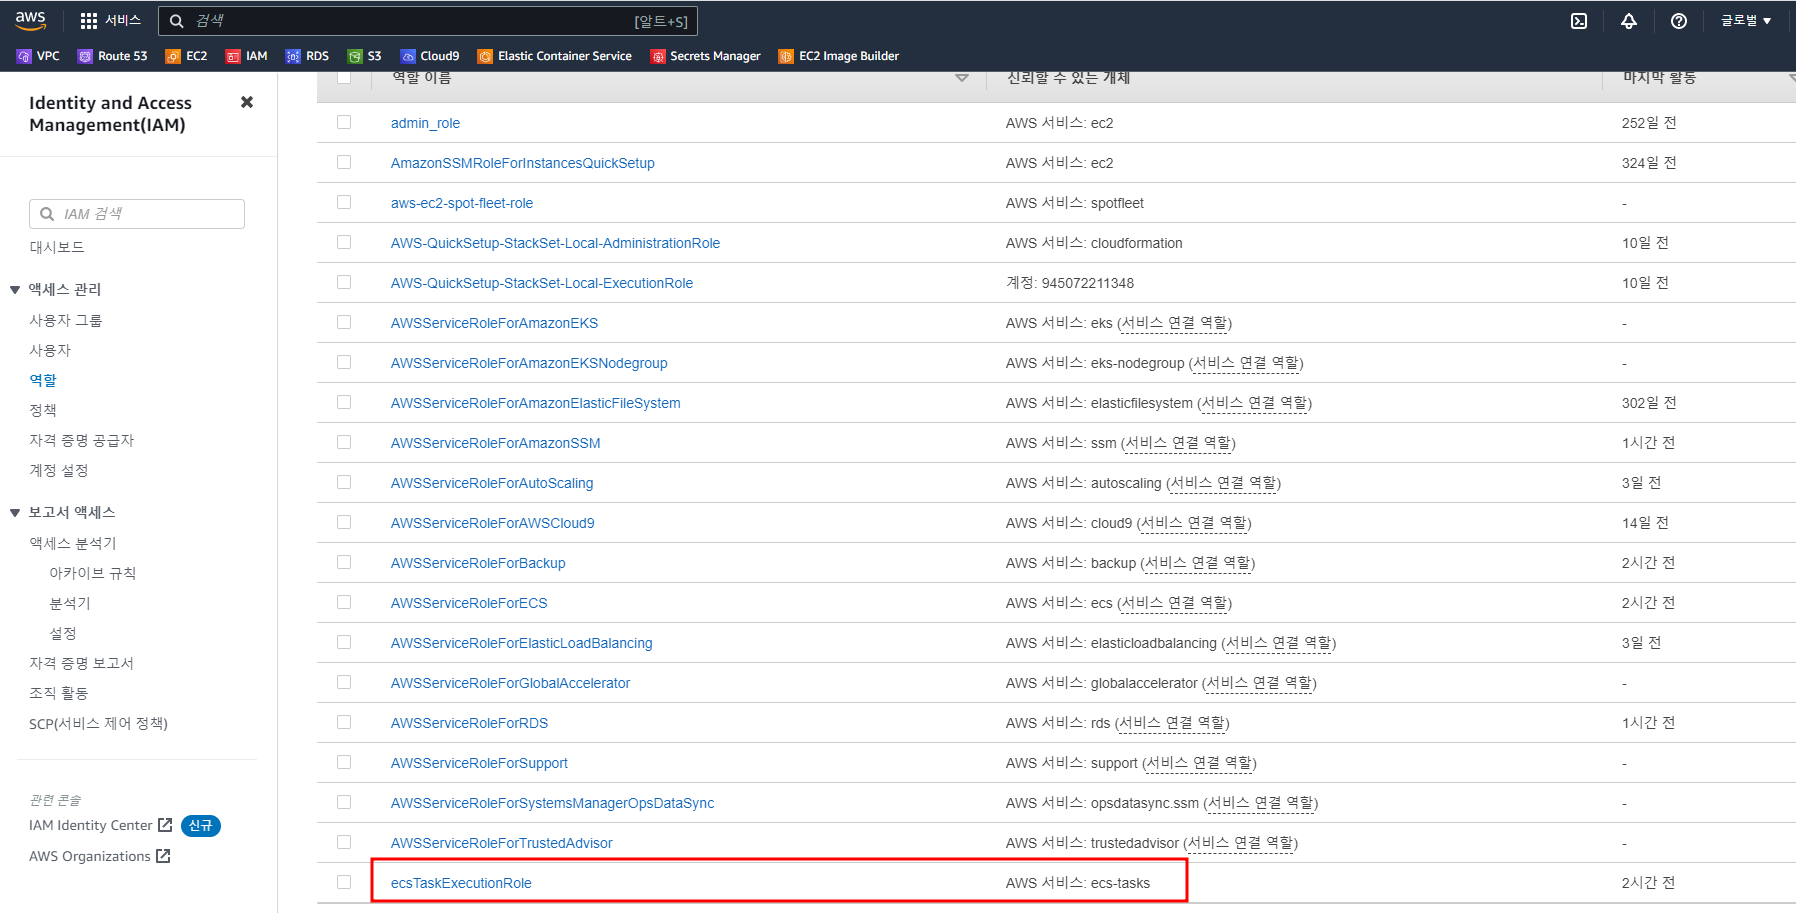
Task: Click the VPC shortcut icon
Action: point(24,56)
